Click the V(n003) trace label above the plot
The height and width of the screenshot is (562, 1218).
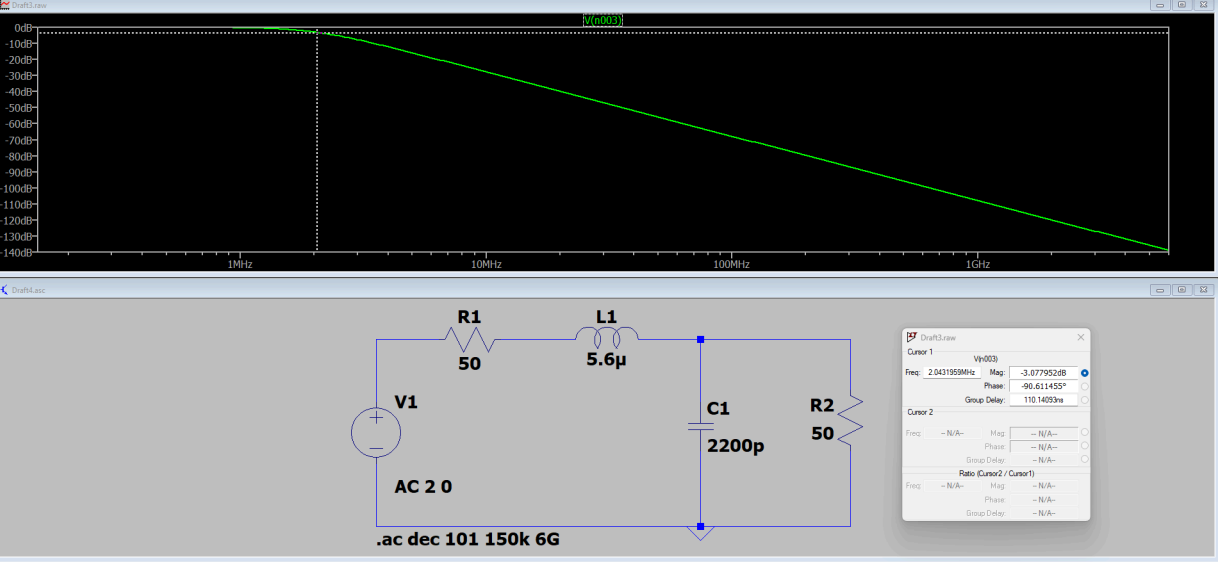pyautogui.click(x=603, y=20)
